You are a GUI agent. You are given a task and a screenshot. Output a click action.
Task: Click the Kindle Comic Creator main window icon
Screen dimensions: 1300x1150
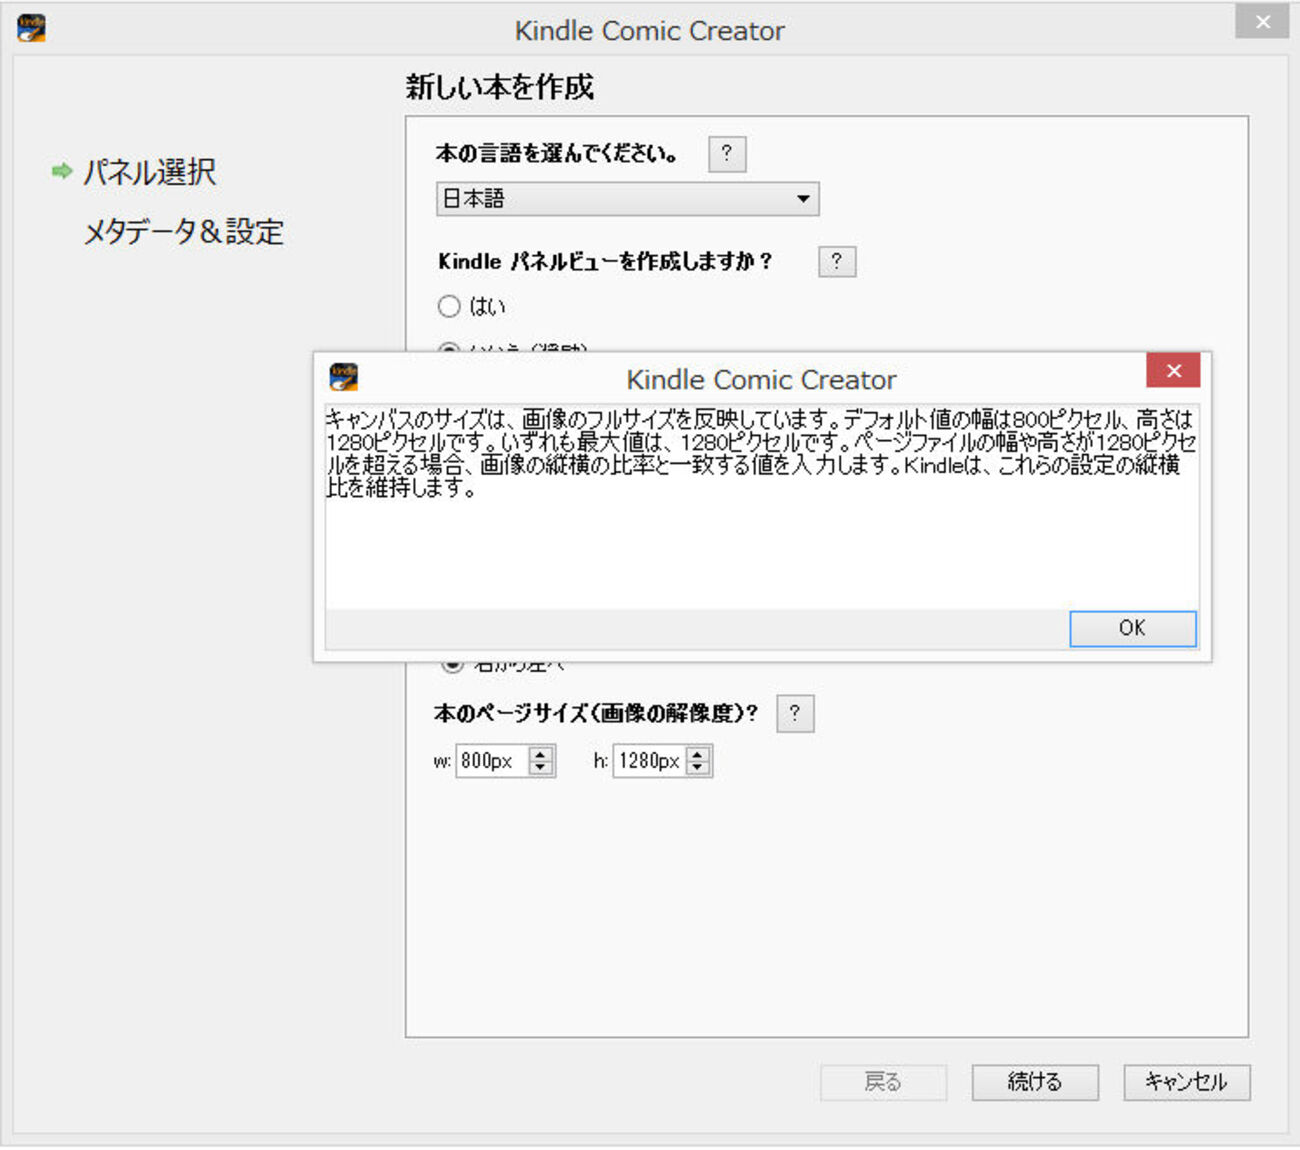(x=31, y=28)
